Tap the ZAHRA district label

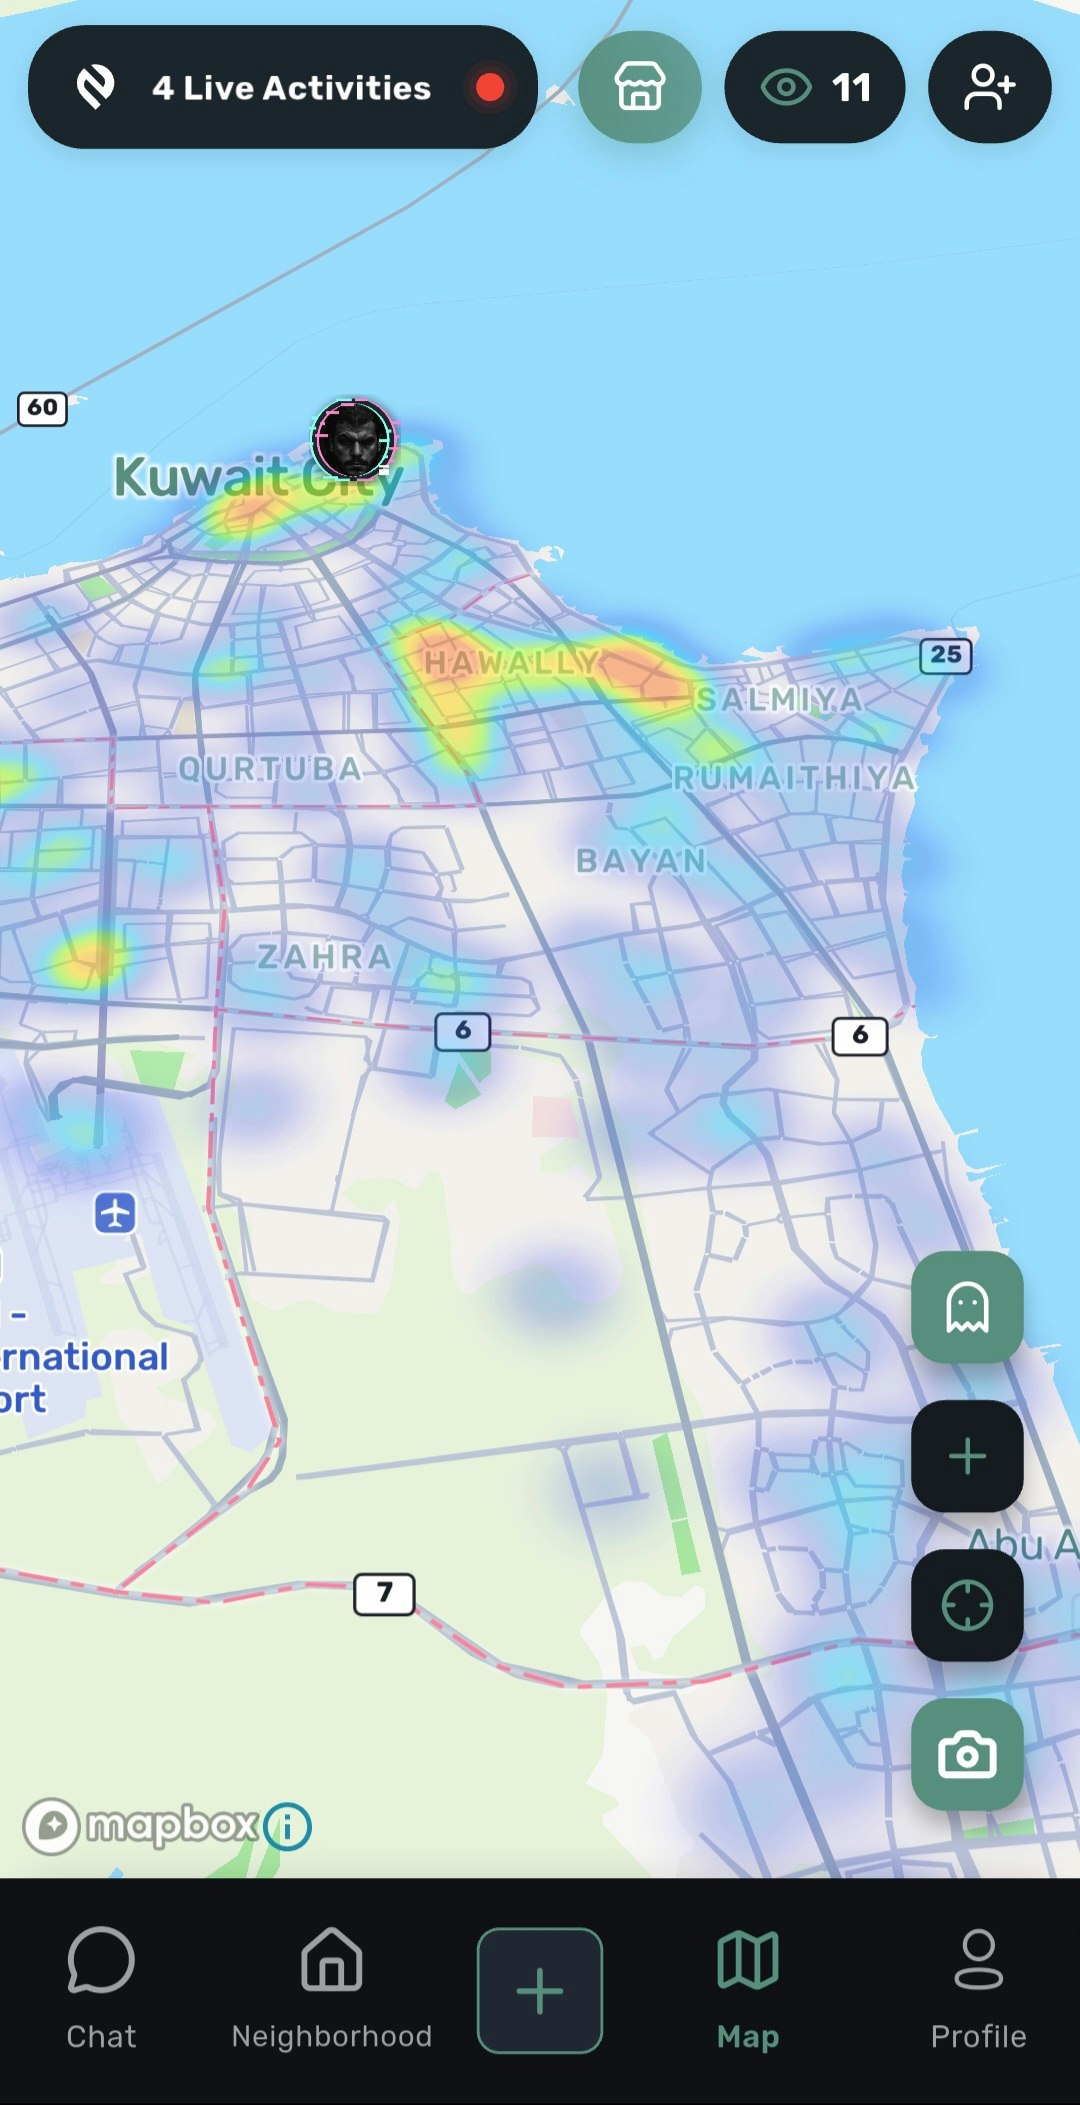325,956
